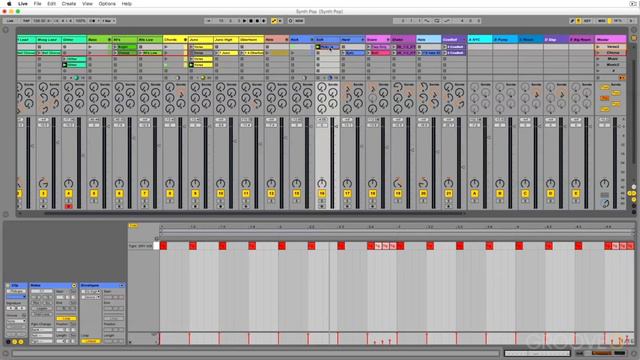Click the yellow Linked button in Envelopes
640x360 pixels.
(91, 341)
